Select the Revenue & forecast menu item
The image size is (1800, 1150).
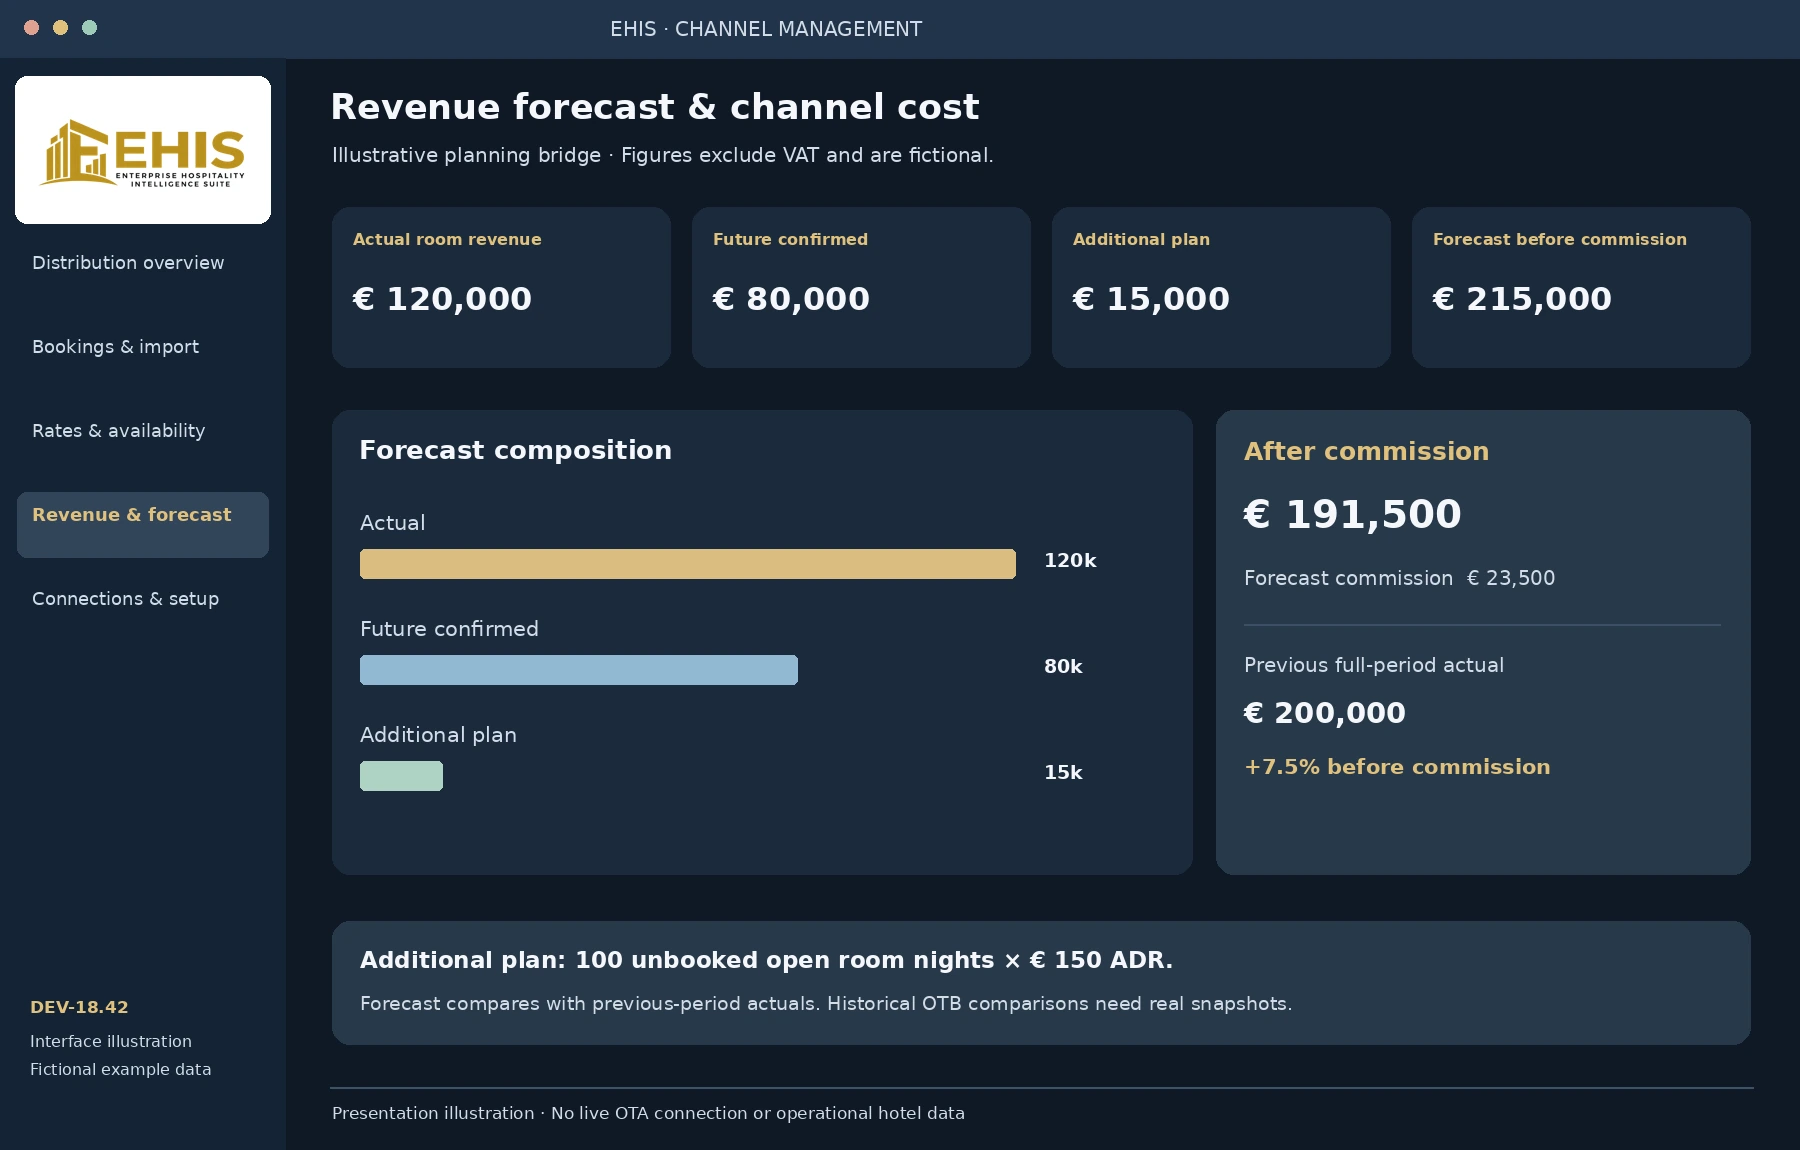143,524
